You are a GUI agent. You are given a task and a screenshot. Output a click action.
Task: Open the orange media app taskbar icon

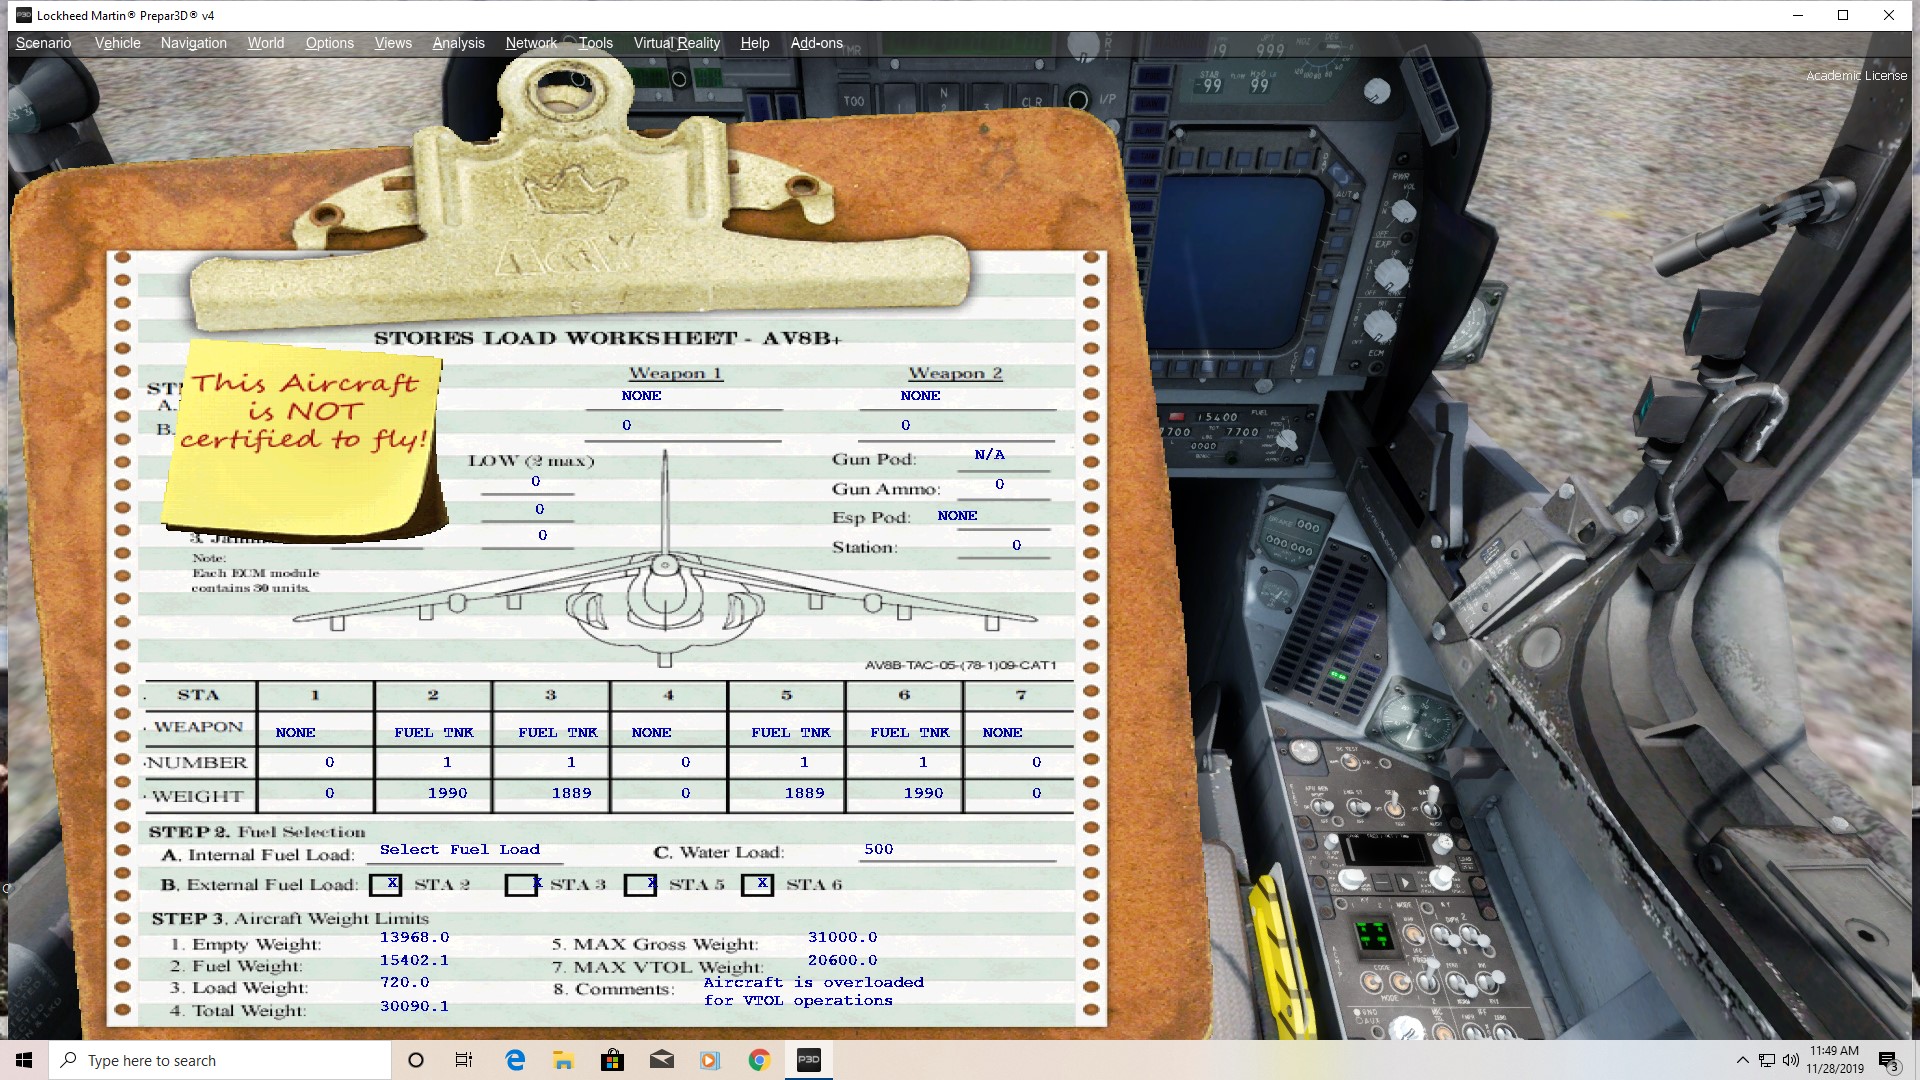(x=710, y=1060)
